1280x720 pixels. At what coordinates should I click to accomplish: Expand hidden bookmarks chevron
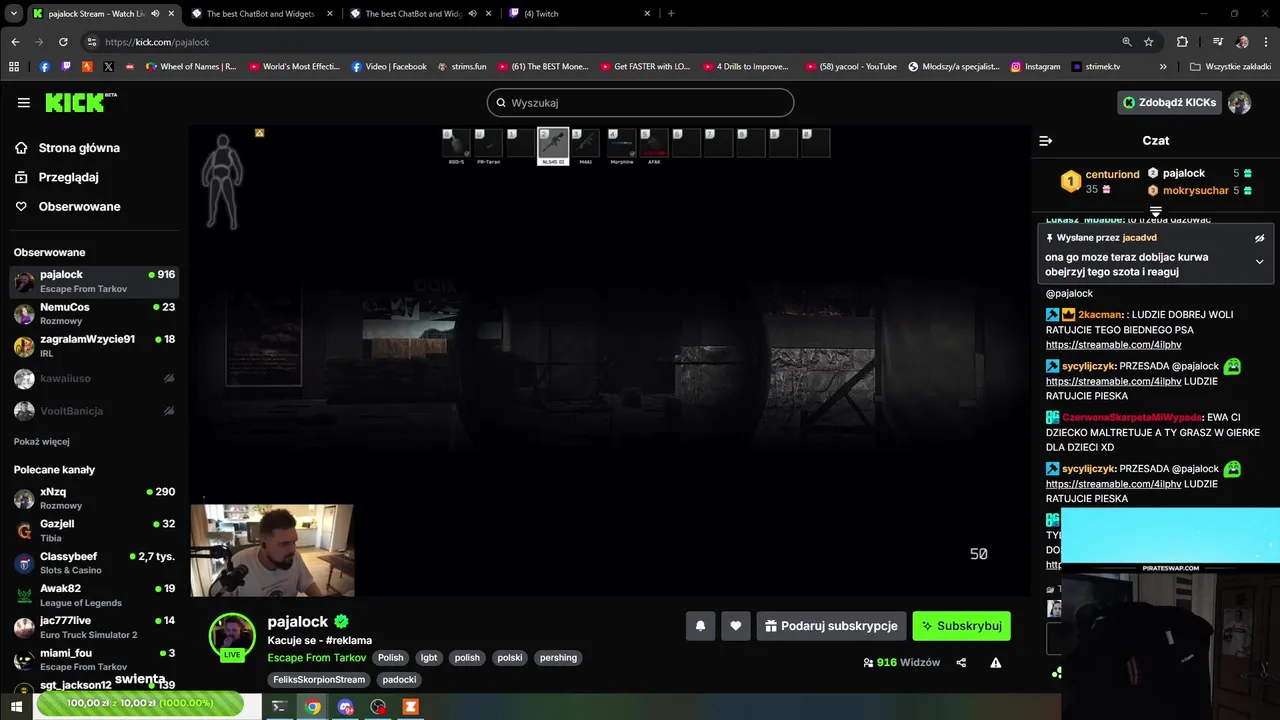tap(1163, 67)
